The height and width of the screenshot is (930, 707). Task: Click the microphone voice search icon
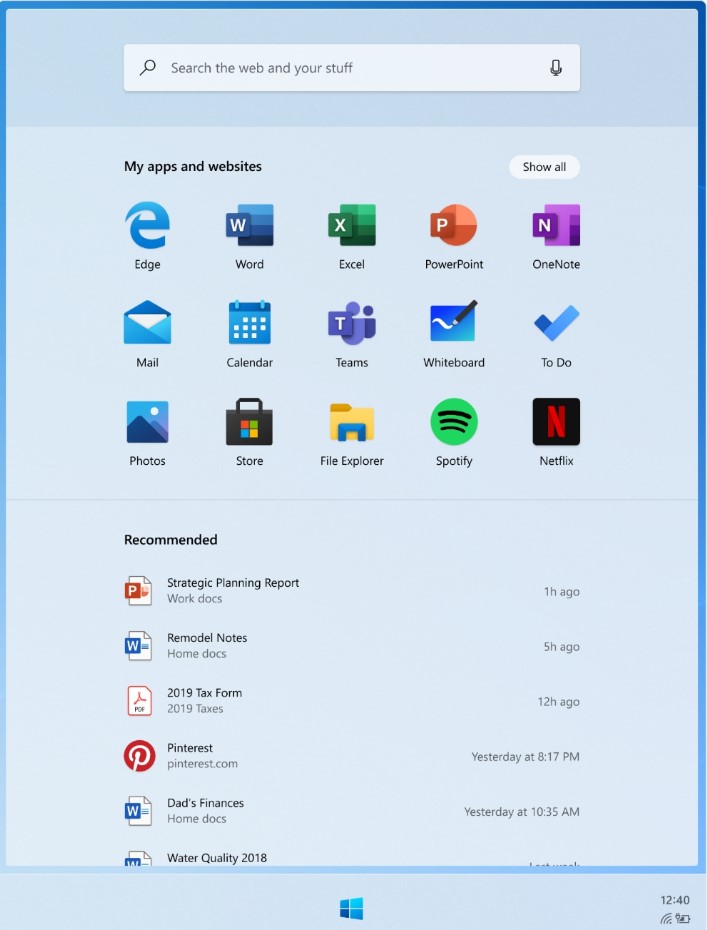tap(556, 68)
